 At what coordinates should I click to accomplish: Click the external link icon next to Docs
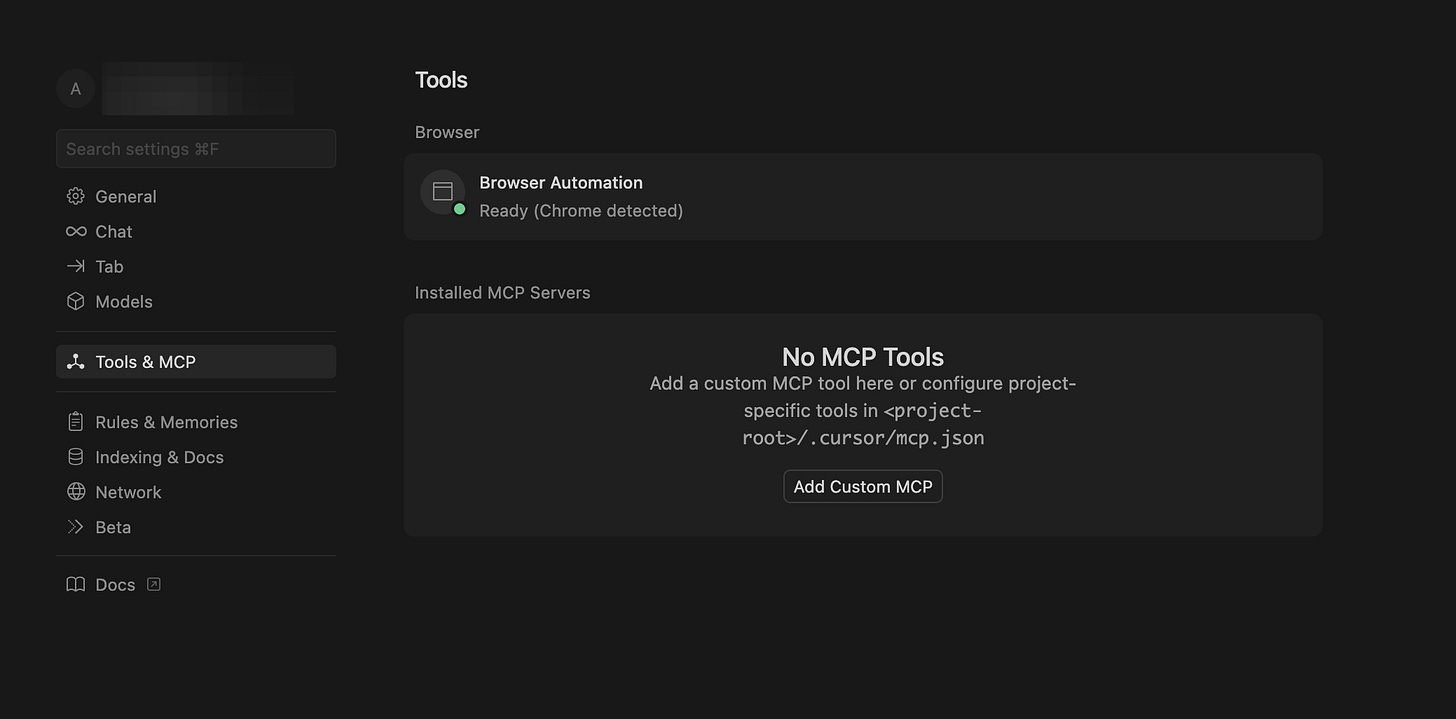[x=153, y=583]
